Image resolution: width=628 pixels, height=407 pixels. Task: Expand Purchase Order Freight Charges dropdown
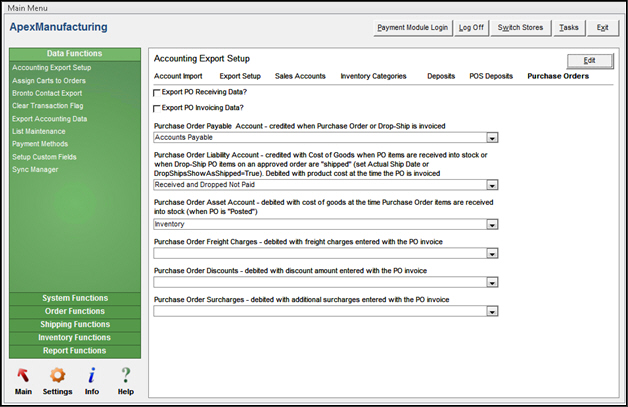pyautogui.click(x=491, y=254)
